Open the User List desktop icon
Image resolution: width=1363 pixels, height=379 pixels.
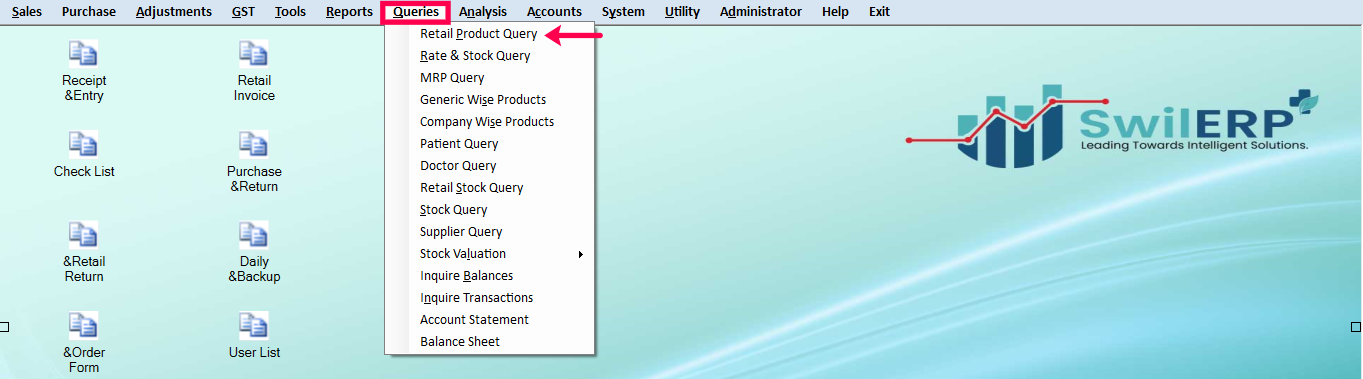pyautogui.click(x=254, y=336)
